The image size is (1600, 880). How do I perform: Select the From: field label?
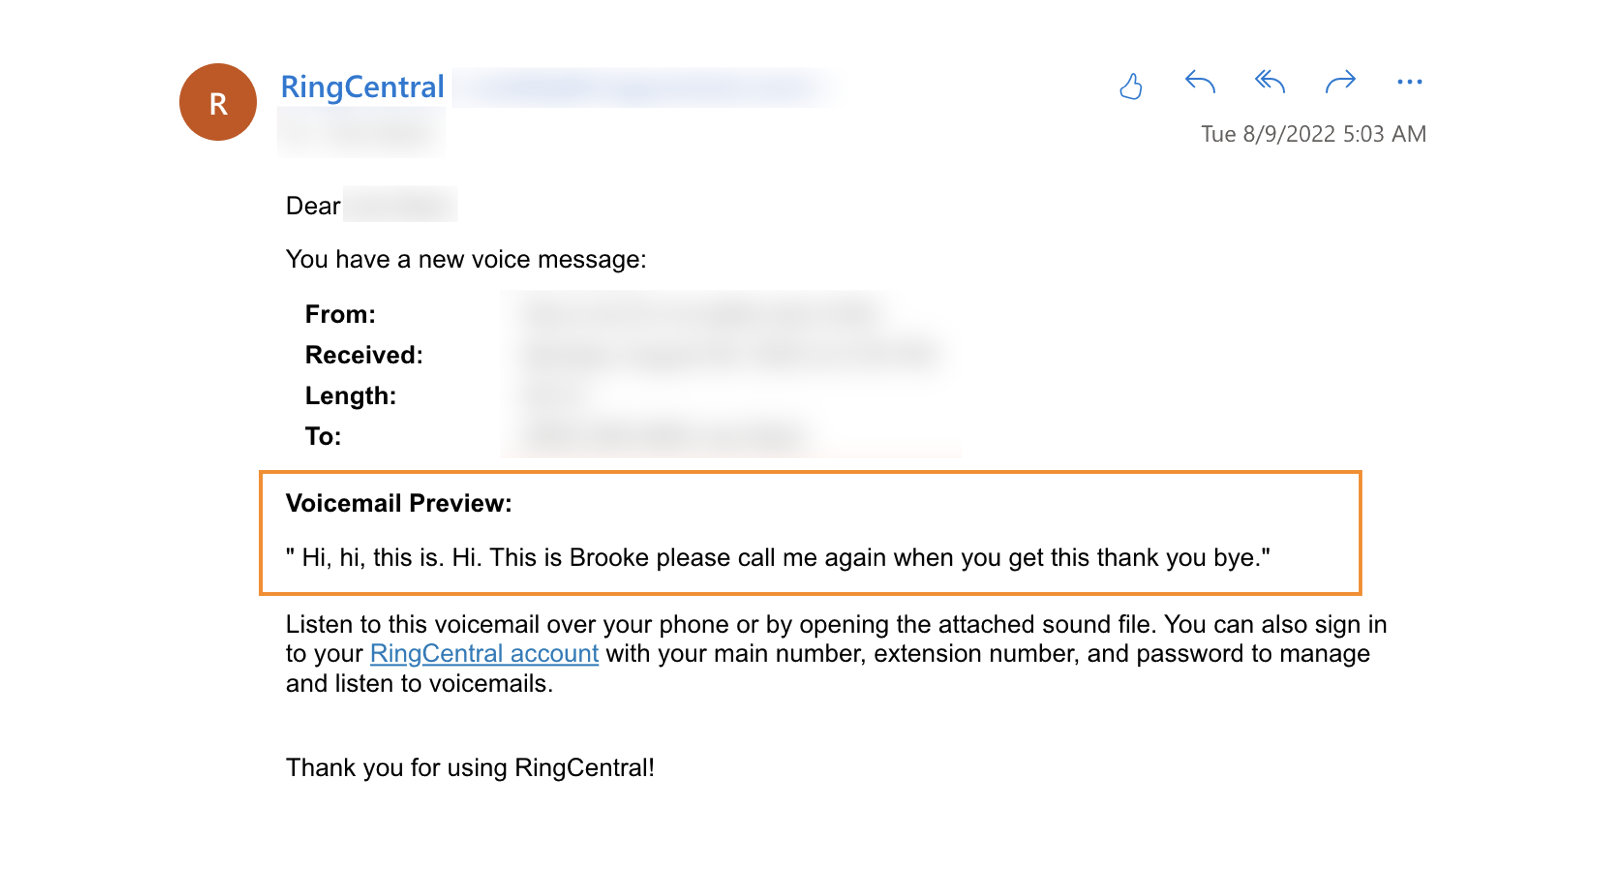point(340,314)
